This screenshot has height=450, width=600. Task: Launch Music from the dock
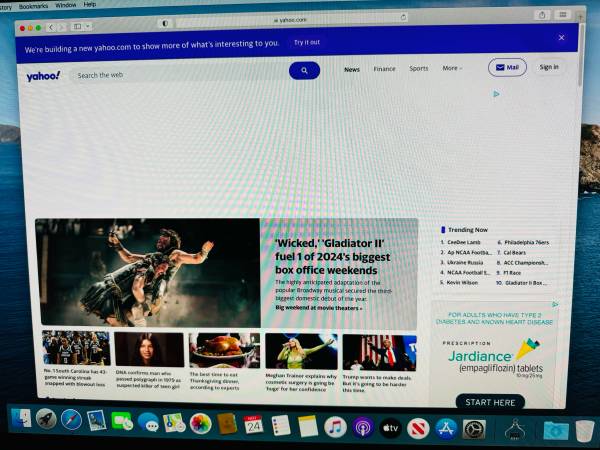[335, 426]
